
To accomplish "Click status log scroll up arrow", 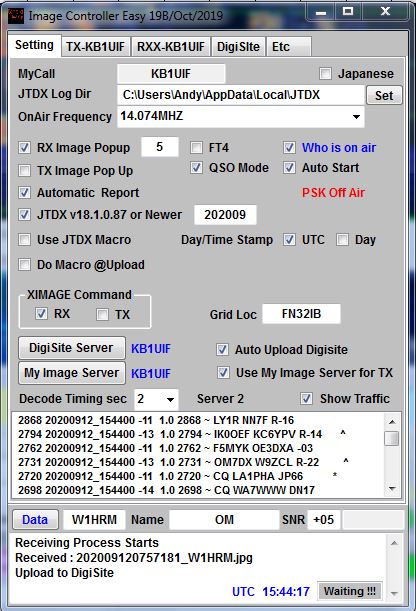I will [394, 543].
